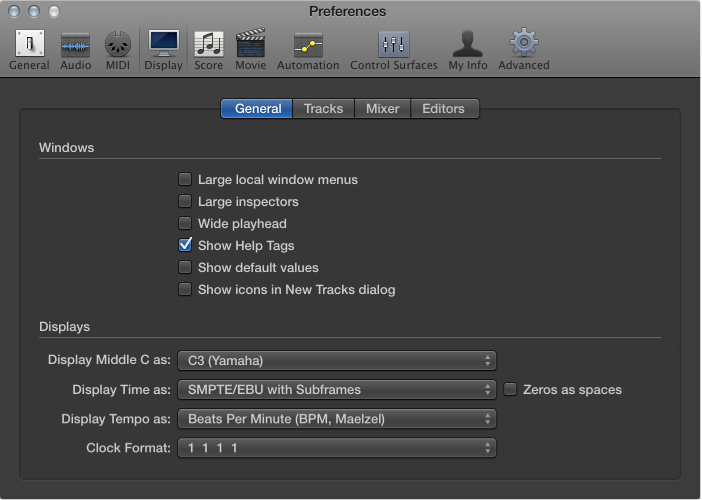Close the Preferences window
The image size is (702, 500).
pyautogui.click(x=14, y=11)
